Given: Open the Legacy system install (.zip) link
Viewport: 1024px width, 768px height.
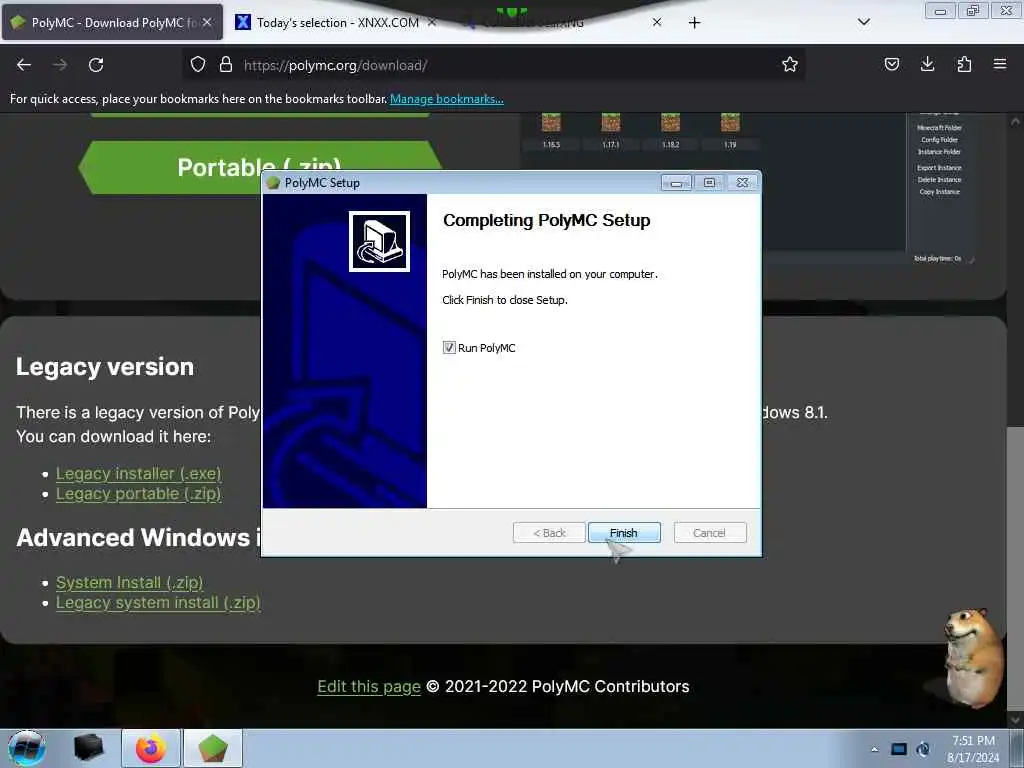Looking at the screenshot, I should (x=158, y=602).
